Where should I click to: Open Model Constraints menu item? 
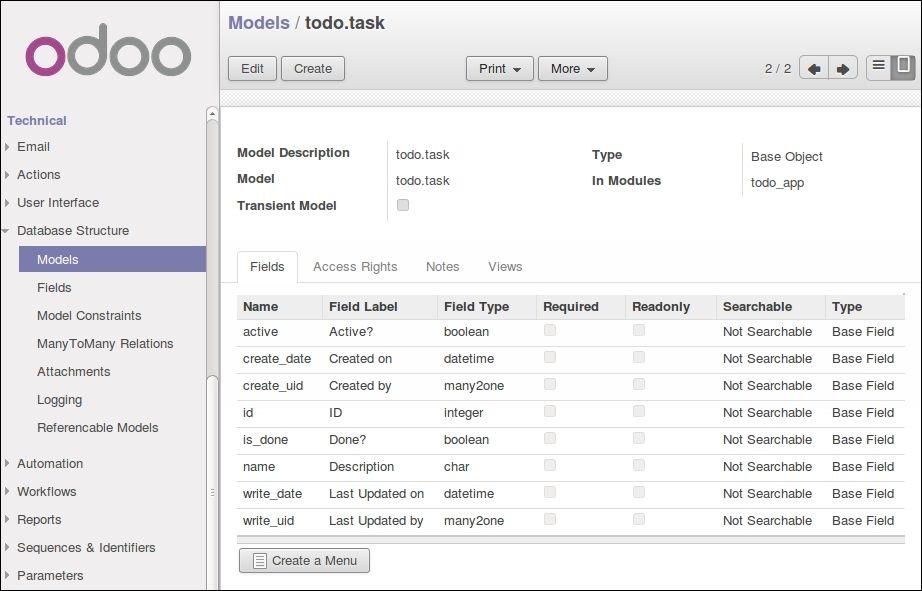coord(89,316)
